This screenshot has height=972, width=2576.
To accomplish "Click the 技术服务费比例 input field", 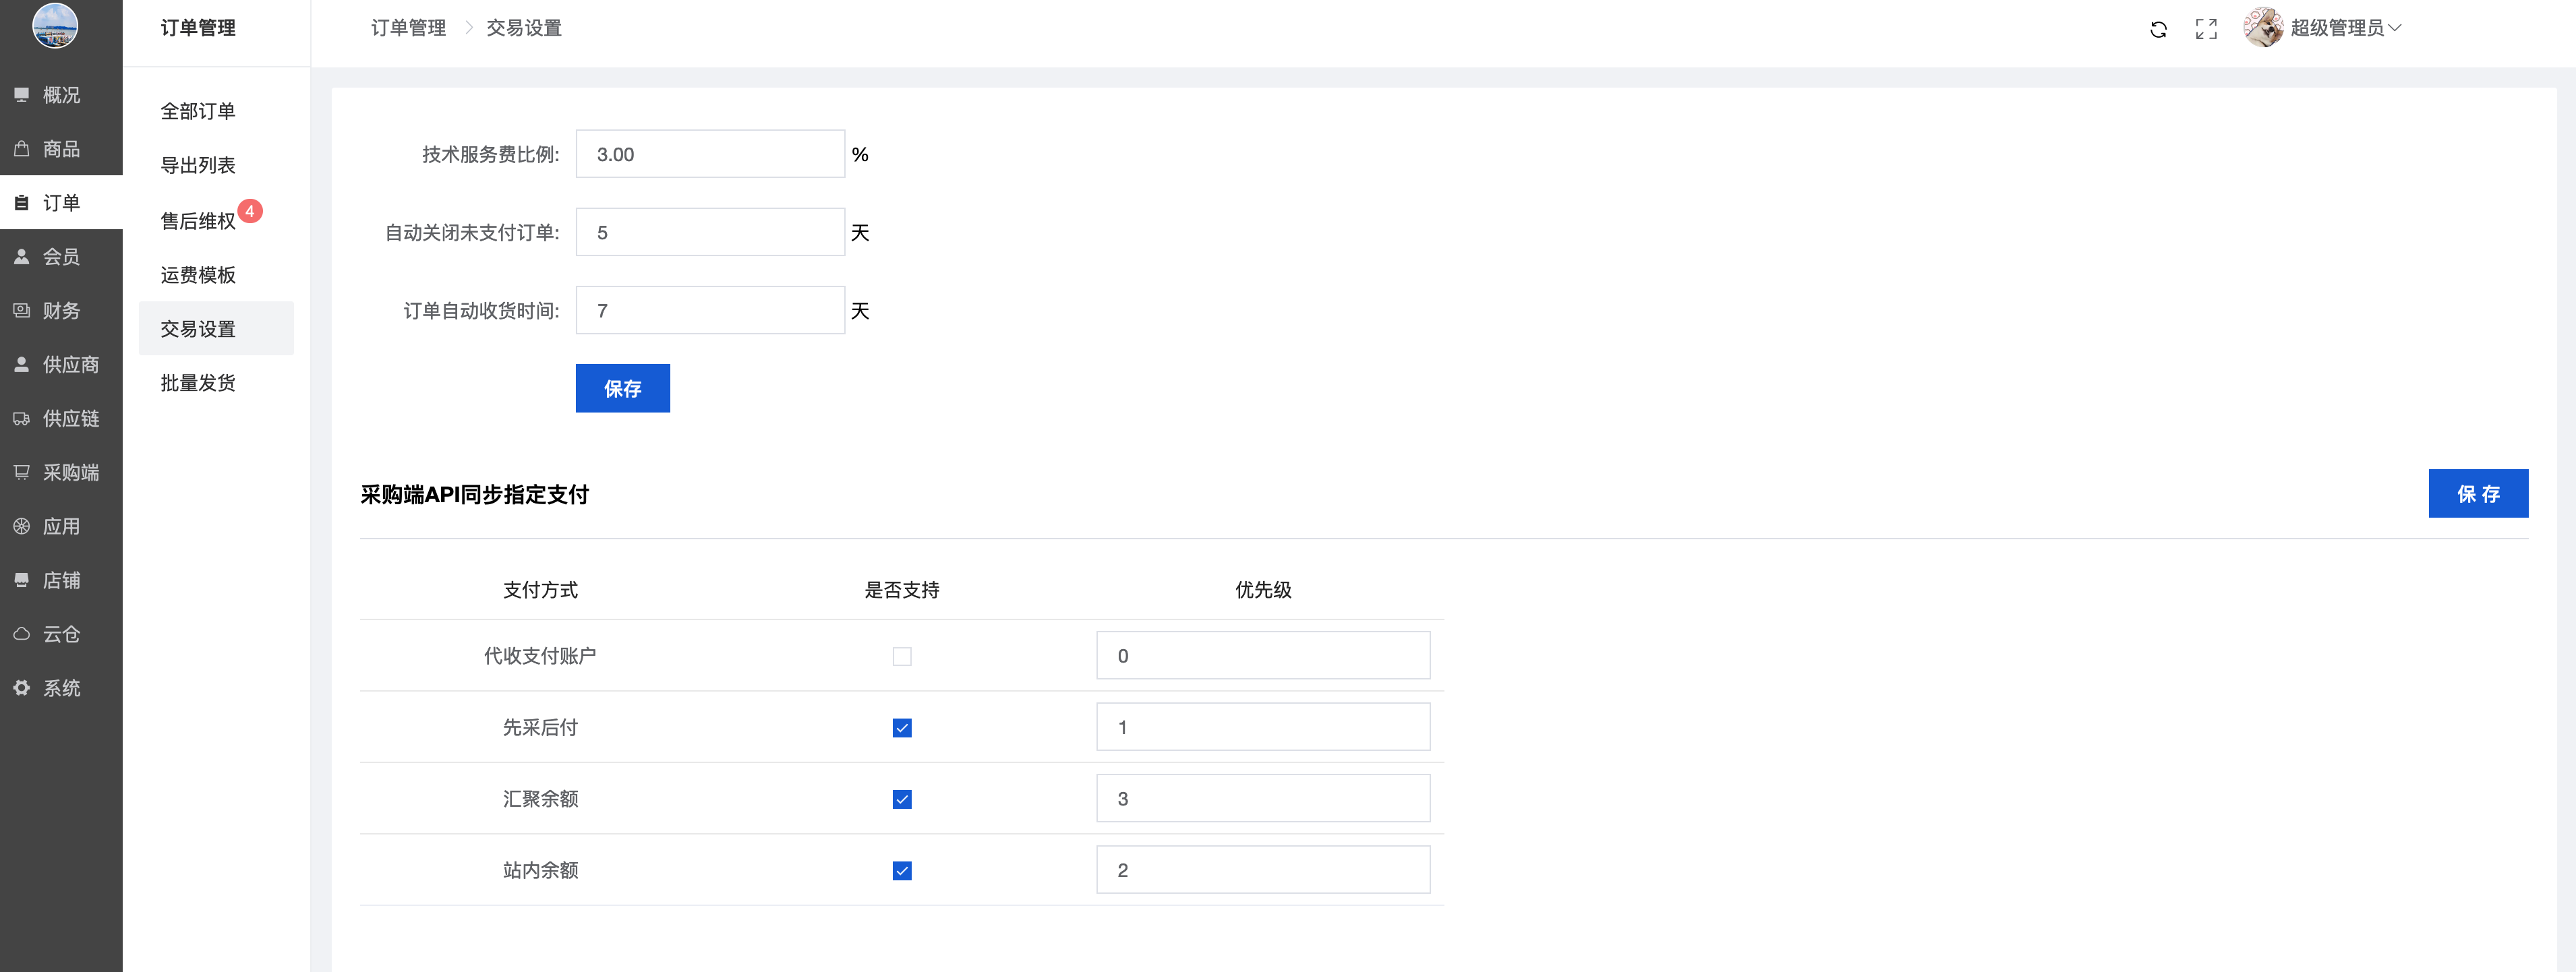I will 710,154.
